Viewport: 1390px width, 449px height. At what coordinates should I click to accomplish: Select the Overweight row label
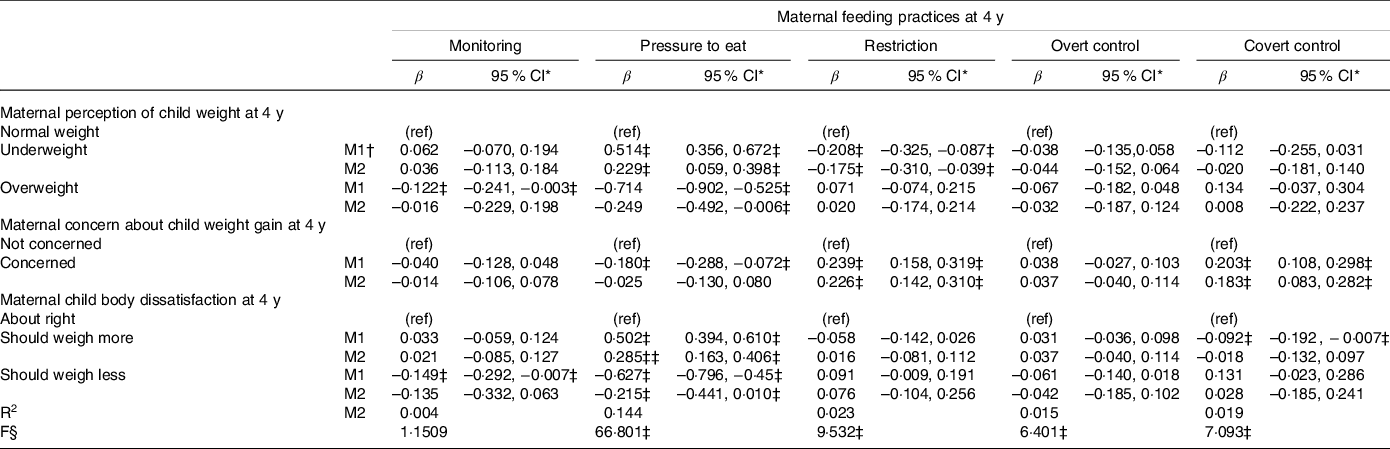37,186
